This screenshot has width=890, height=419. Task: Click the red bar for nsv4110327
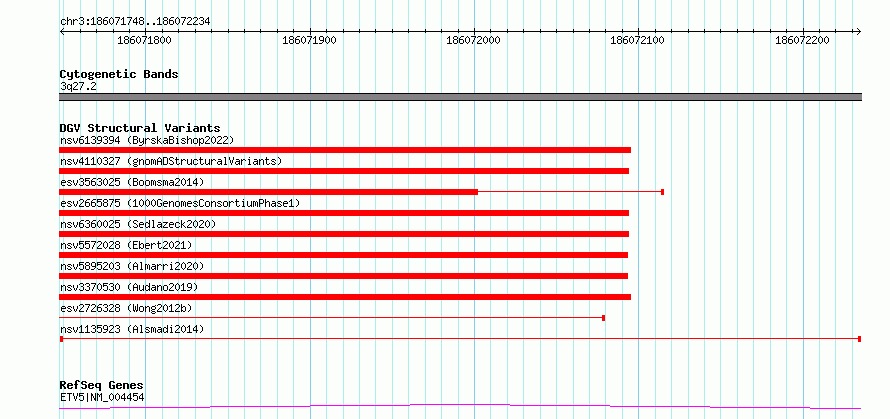(x=344, y=171)
